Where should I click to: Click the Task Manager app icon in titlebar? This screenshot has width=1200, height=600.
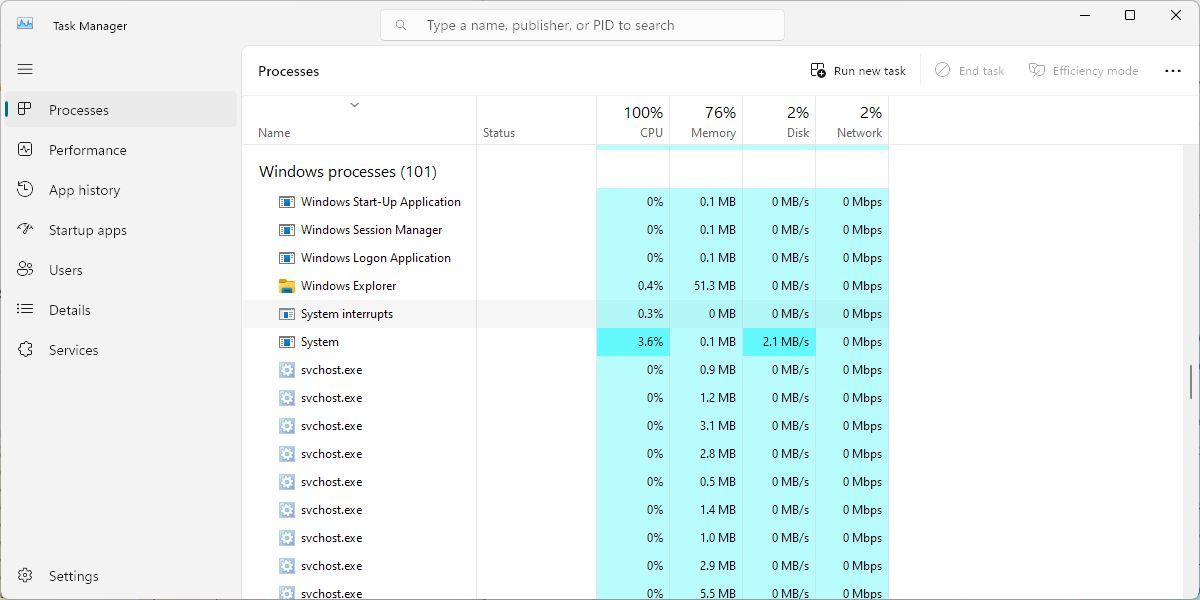pyautogui.click(x=25, y=25)
